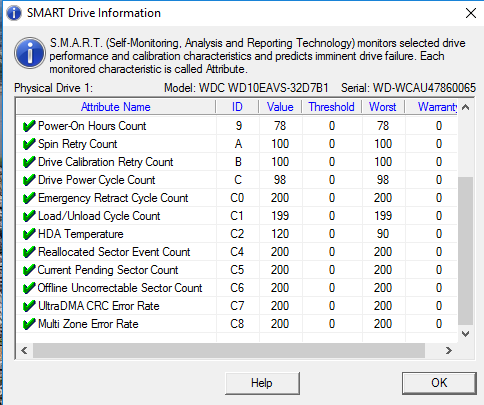
Task: Click the scroll down arrow of the list
Action: pyautogui.click(x=466, y=334)
